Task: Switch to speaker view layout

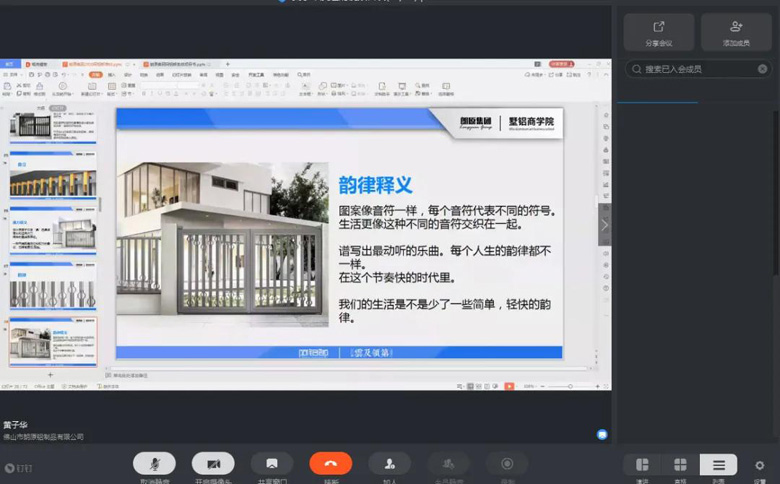Action: pyautogui.click(x=642, y=465)
